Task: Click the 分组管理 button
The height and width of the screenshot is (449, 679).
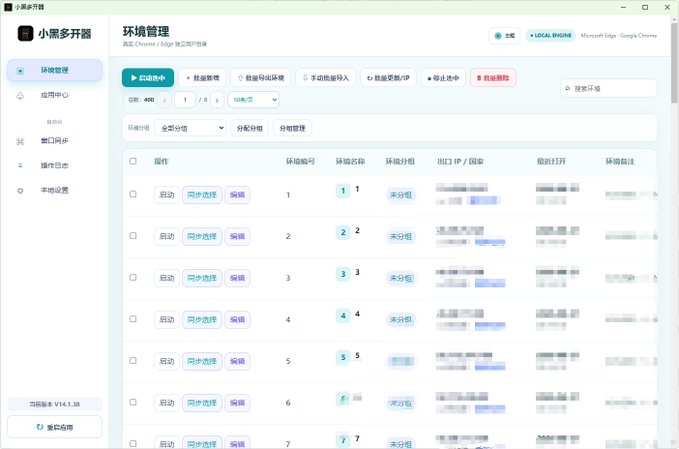Action: tap(292, 128)
